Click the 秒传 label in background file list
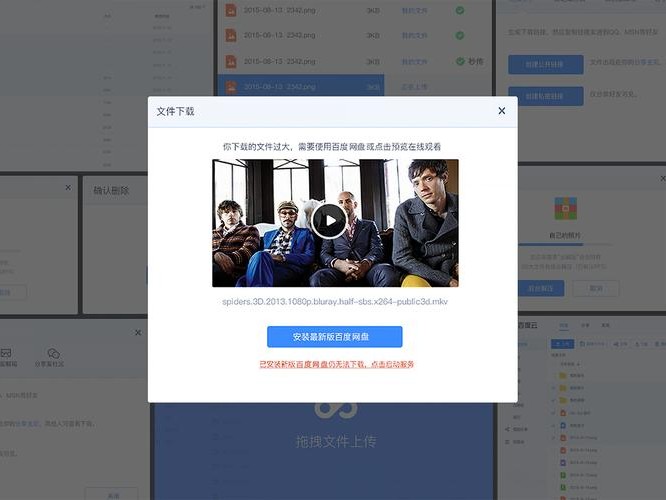666x500 pixels. coord(476,62)
